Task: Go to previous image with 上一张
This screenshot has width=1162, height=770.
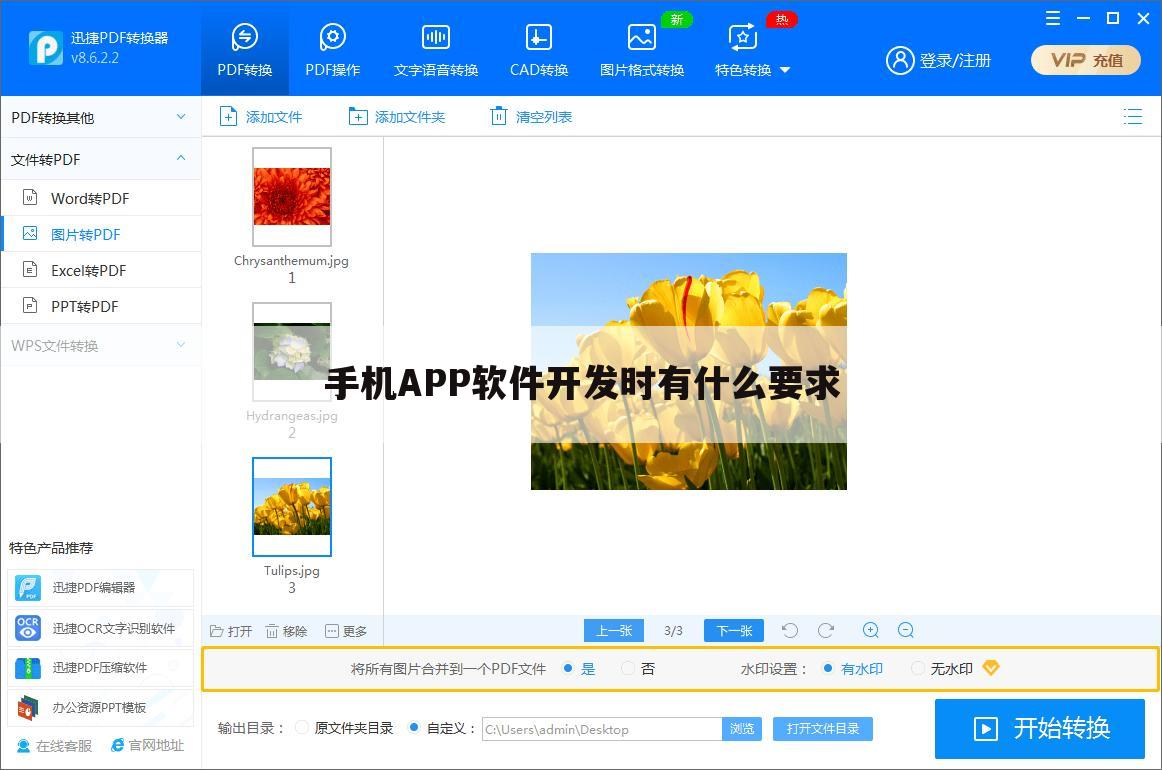Action: 614,631
